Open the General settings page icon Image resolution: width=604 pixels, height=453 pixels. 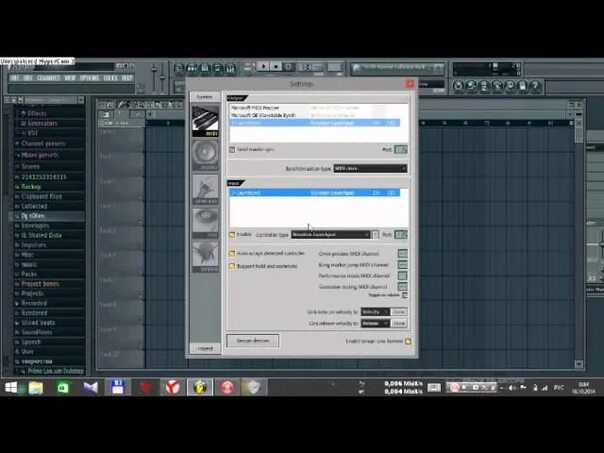click(x=205, y=189)
